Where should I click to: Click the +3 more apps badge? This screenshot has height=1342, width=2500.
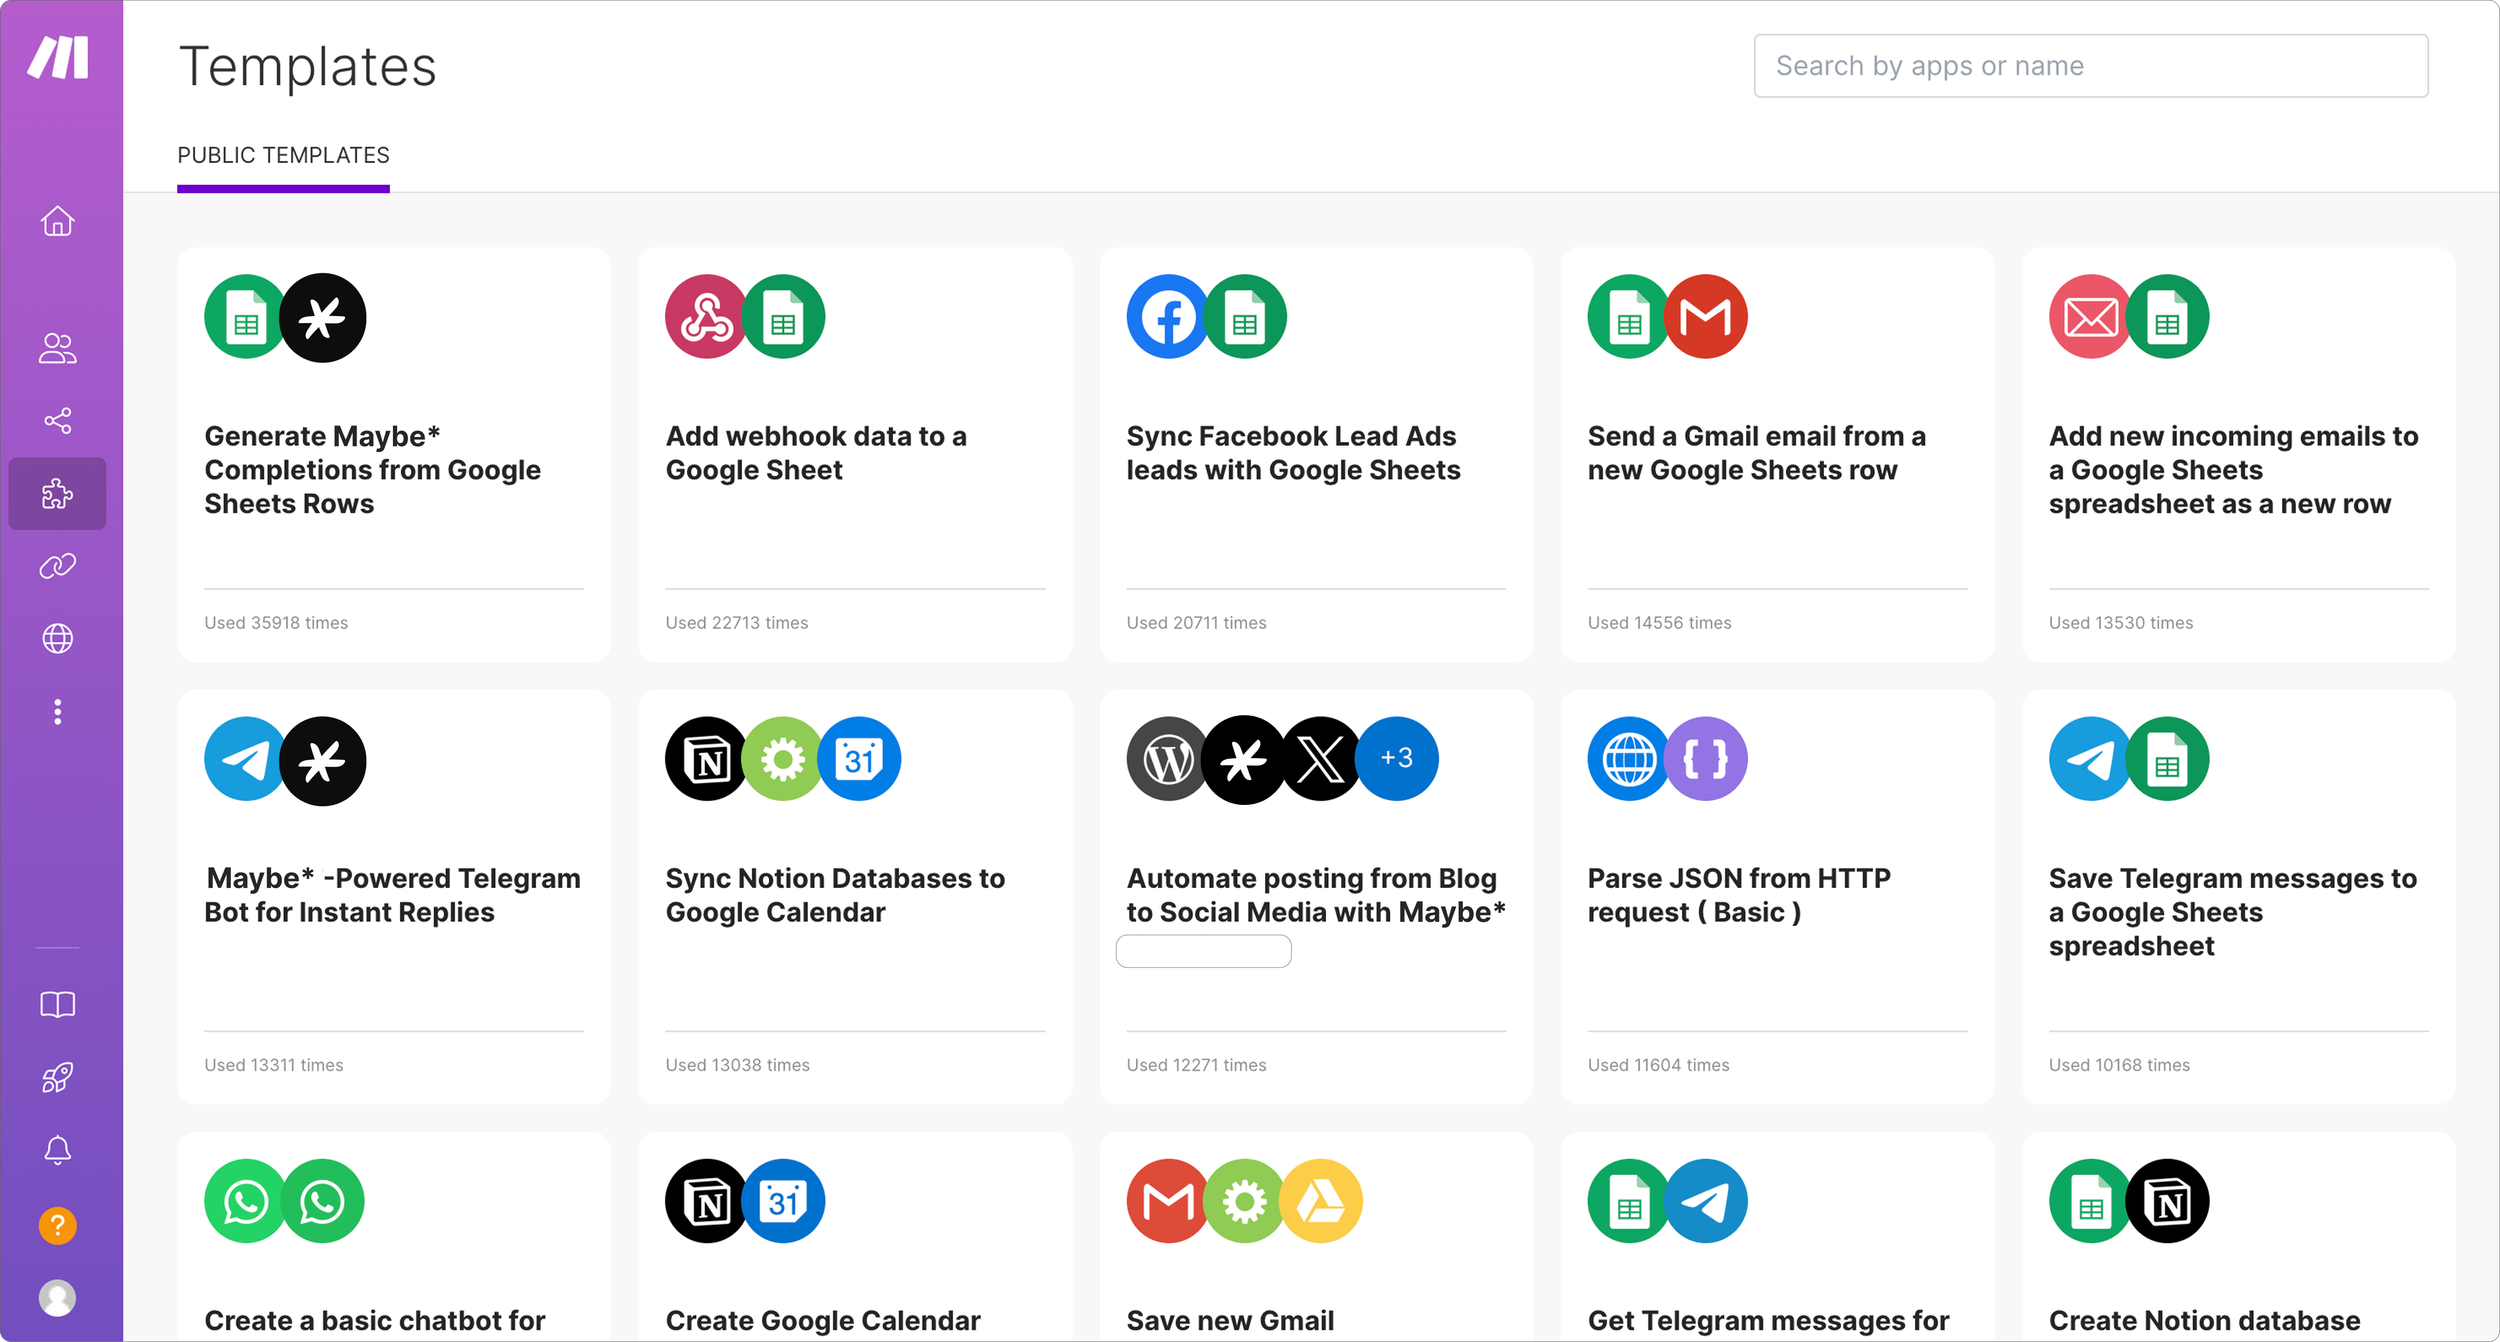[1397, 758]
